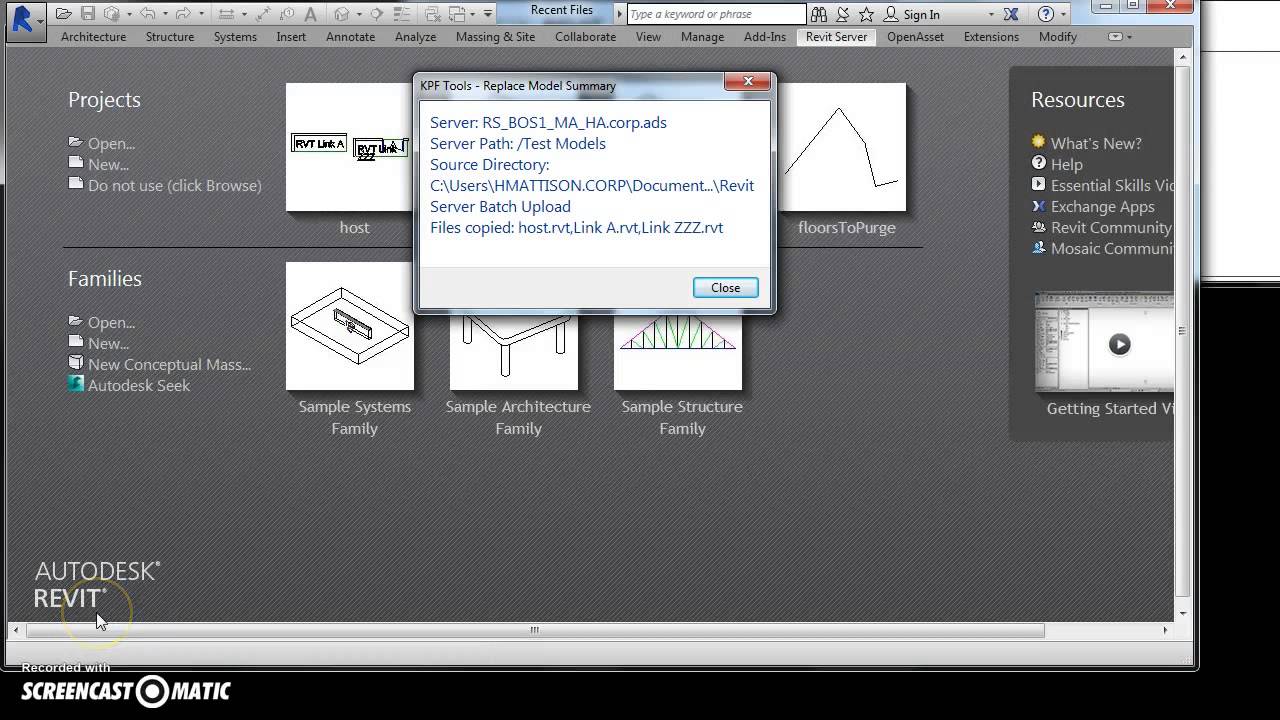Open the Essential Skills Videos link

click(1112, 185)
